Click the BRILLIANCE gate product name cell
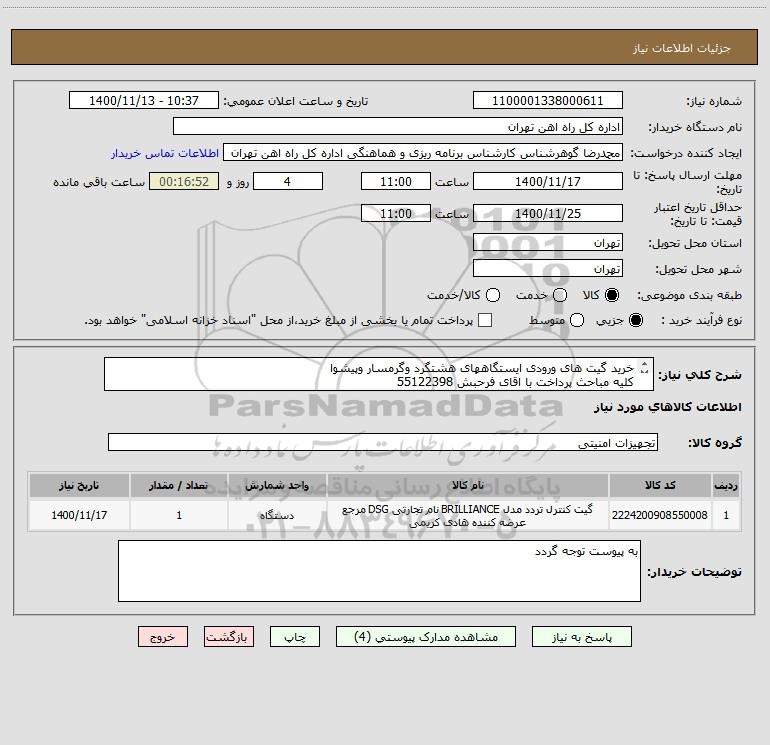 pyautogui.click(x=468, y=515)
